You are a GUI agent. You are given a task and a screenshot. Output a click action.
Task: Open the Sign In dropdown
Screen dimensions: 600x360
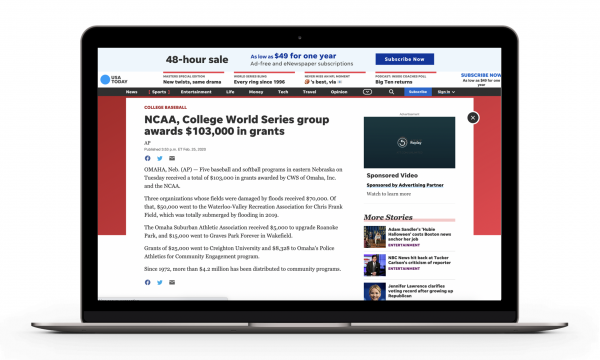point(446,92)
